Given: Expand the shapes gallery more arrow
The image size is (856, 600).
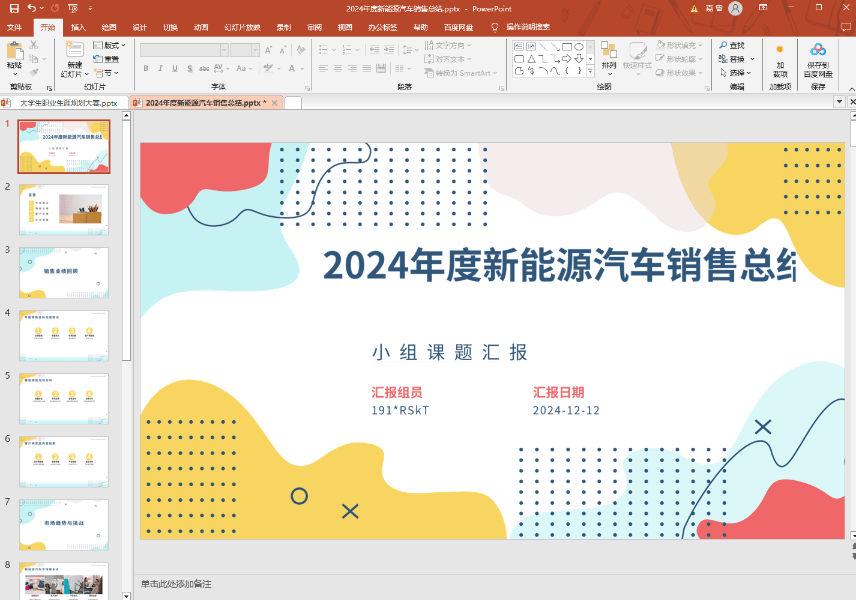Looking at the screenshot, I should (x=591, y=72).
